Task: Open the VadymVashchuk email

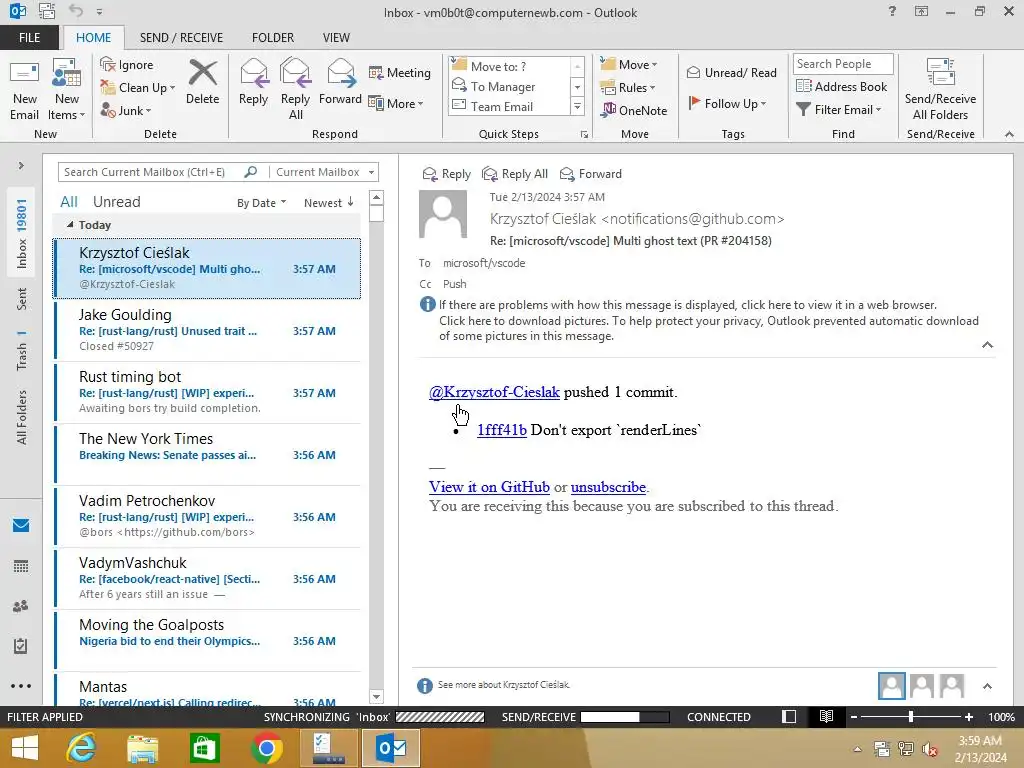Action: pyautogui.click(x=208, y=578)
